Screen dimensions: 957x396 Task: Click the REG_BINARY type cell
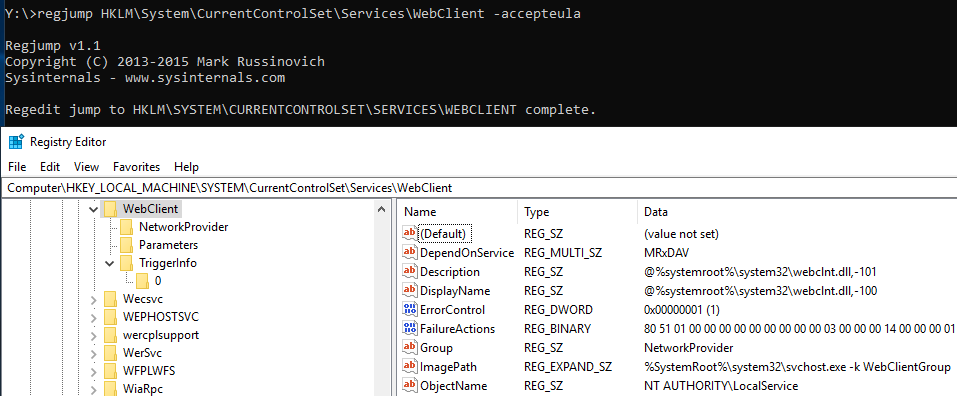pyautogui.click(x=557, y=329)
